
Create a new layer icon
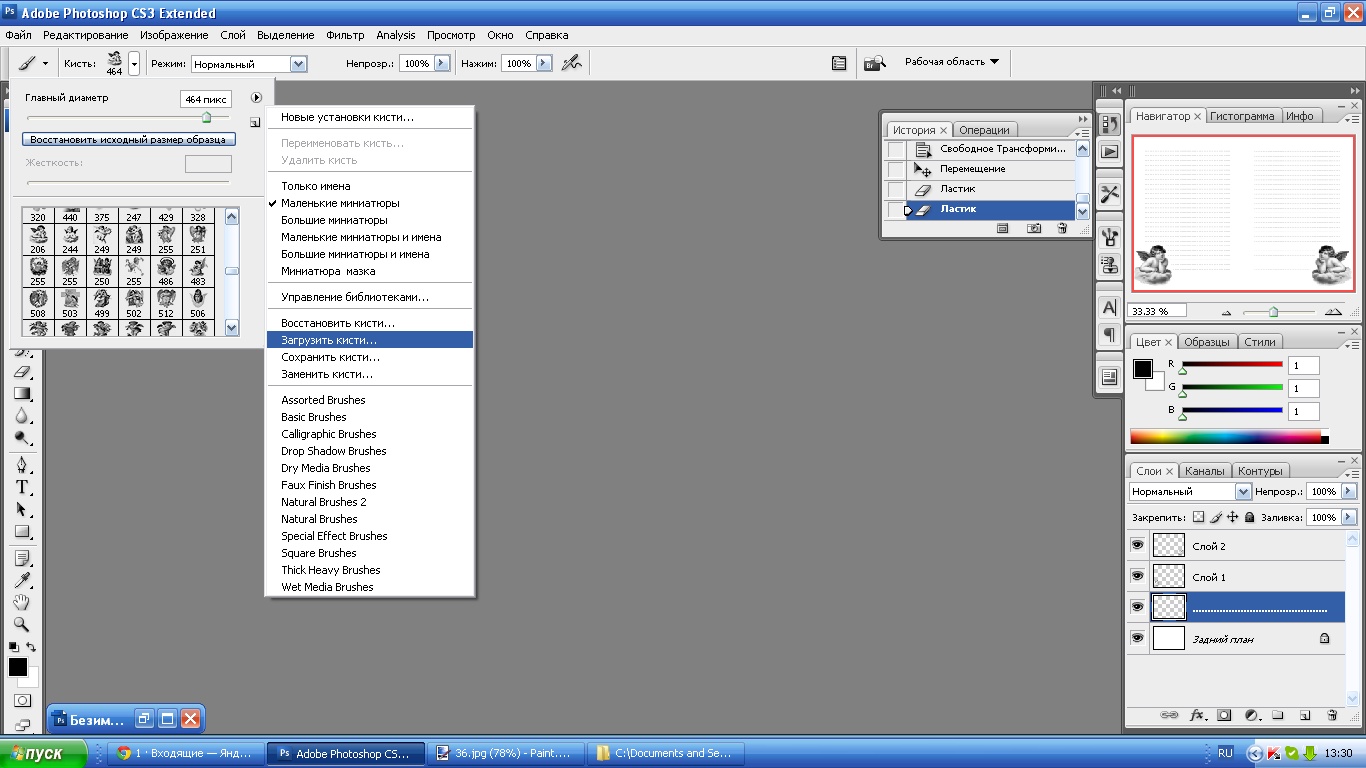click(1304, 715)
